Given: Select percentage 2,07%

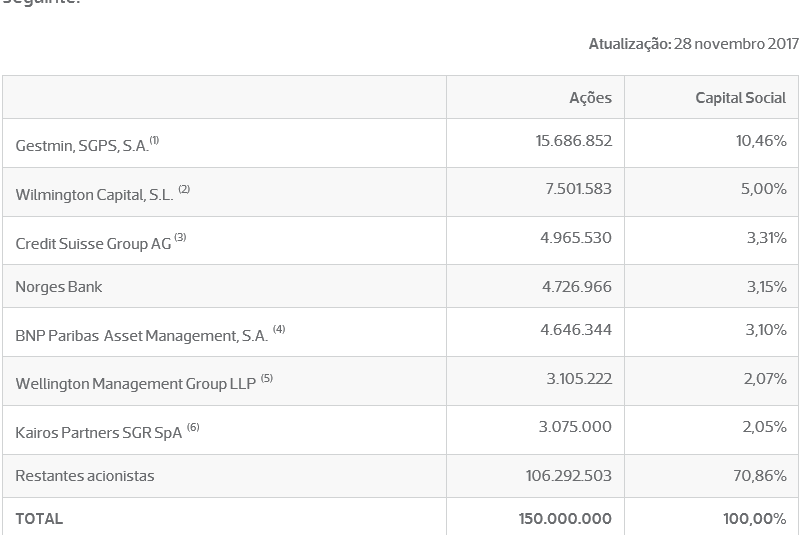Looking at the screenshot, I should point(765,379).
